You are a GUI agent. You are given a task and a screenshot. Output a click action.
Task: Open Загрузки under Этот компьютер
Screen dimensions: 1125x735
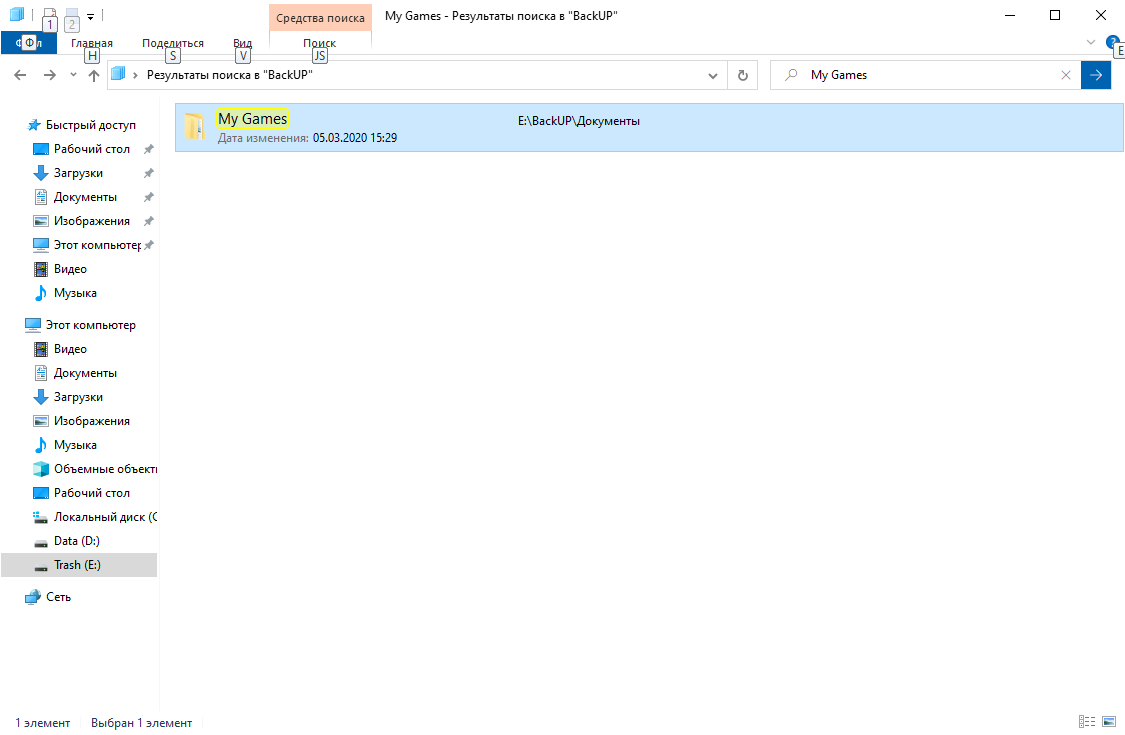tap(78, 397)
